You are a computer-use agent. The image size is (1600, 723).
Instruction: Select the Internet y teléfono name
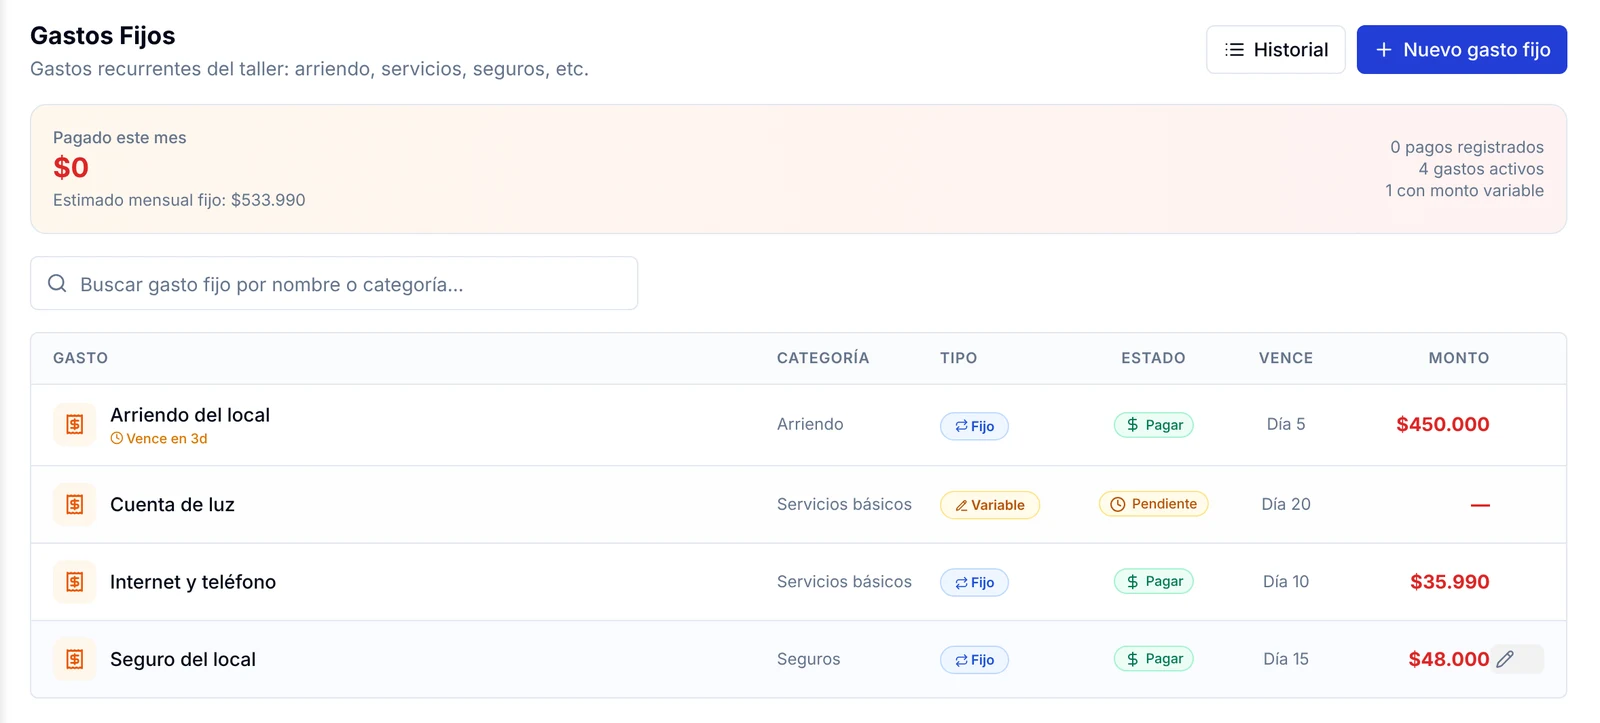(x=193, y=582)
